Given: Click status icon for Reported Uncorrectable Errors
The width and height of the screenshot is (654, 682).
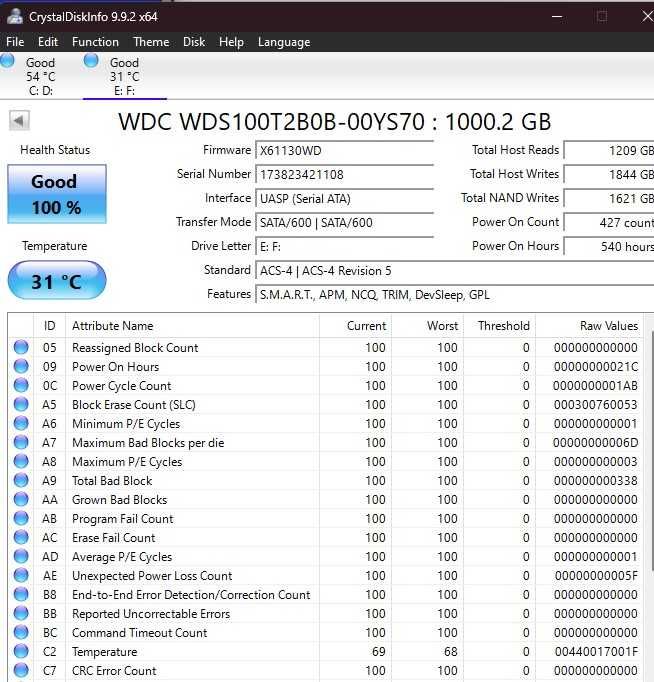Looking at the screenshot, I should point(21,613).
